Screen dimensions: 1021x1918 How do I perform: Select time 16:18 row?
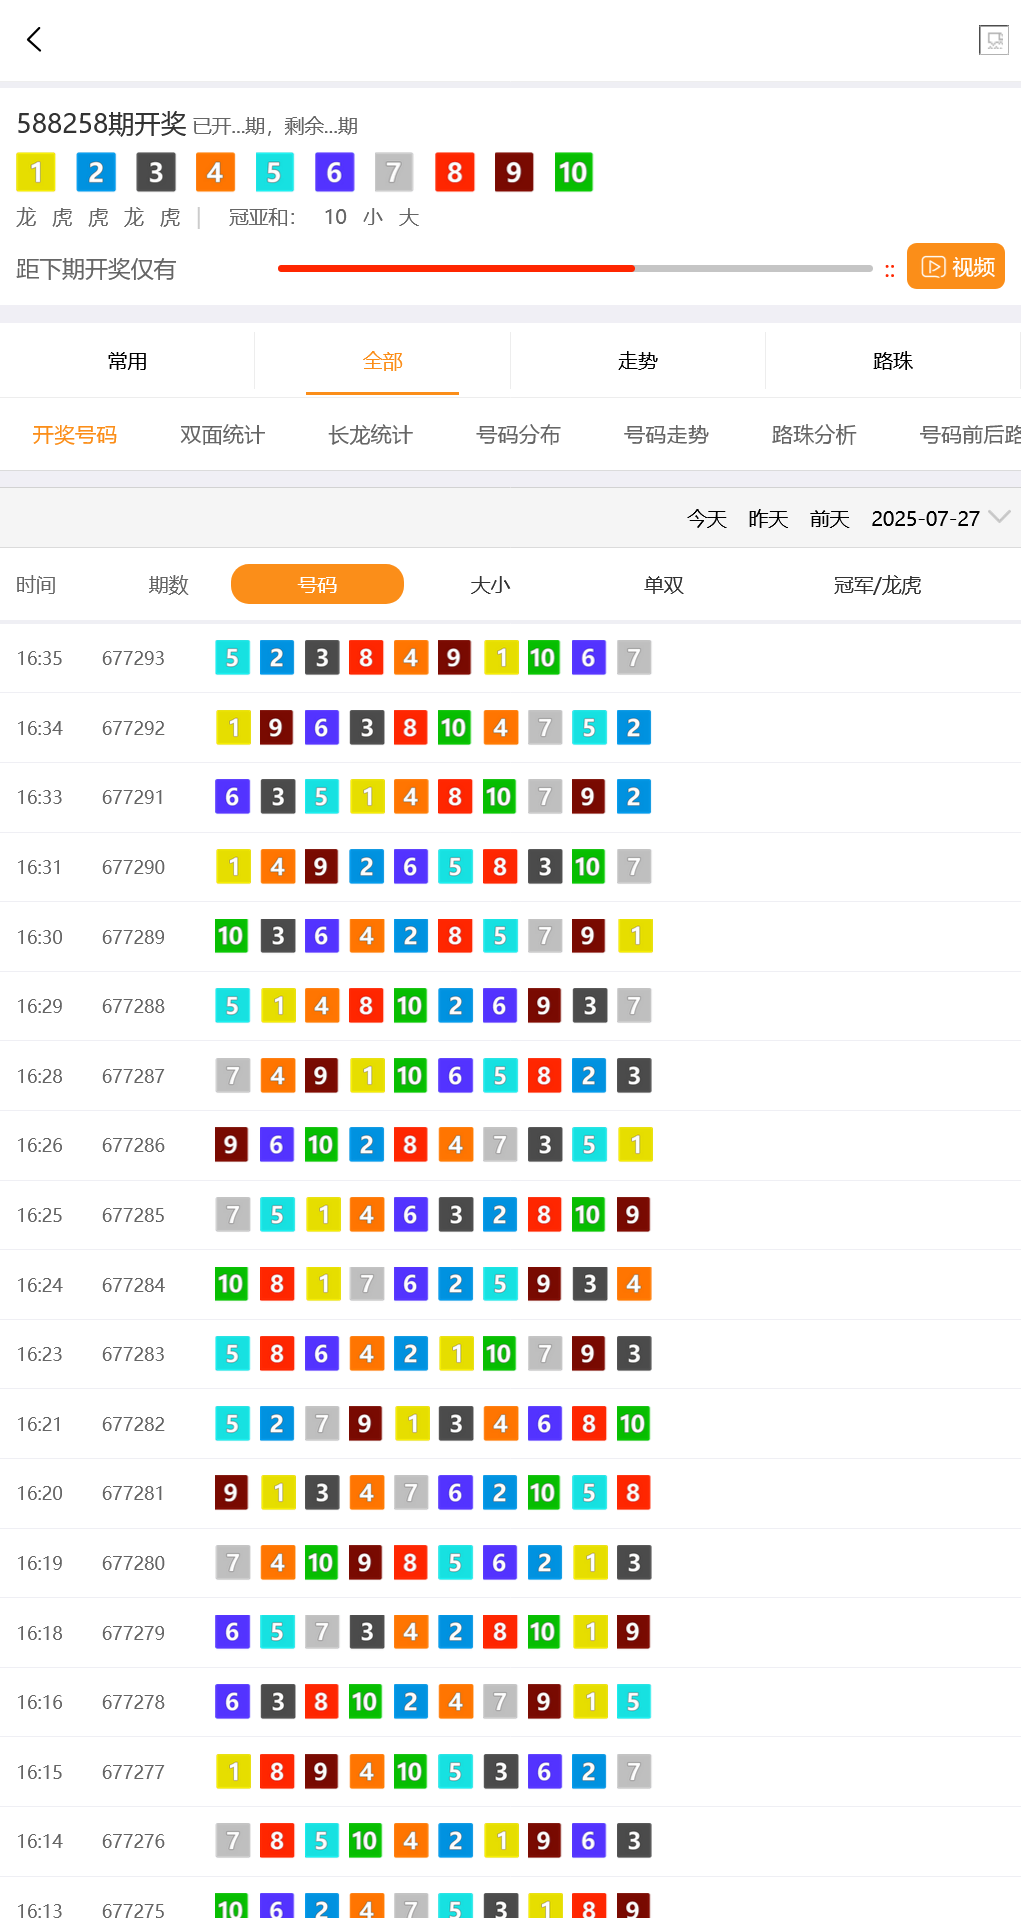(39, 1633)
